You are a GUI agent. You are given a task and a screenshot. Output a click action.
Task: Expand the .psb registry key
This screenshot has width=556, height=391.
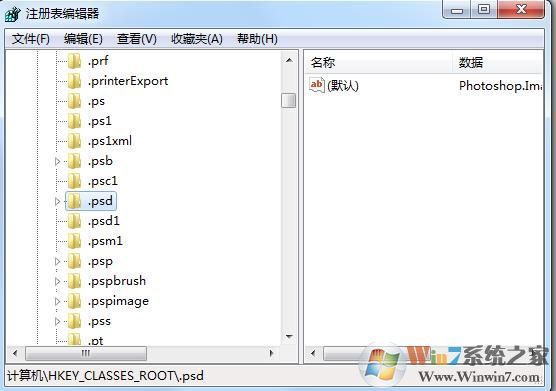[57, 162]
